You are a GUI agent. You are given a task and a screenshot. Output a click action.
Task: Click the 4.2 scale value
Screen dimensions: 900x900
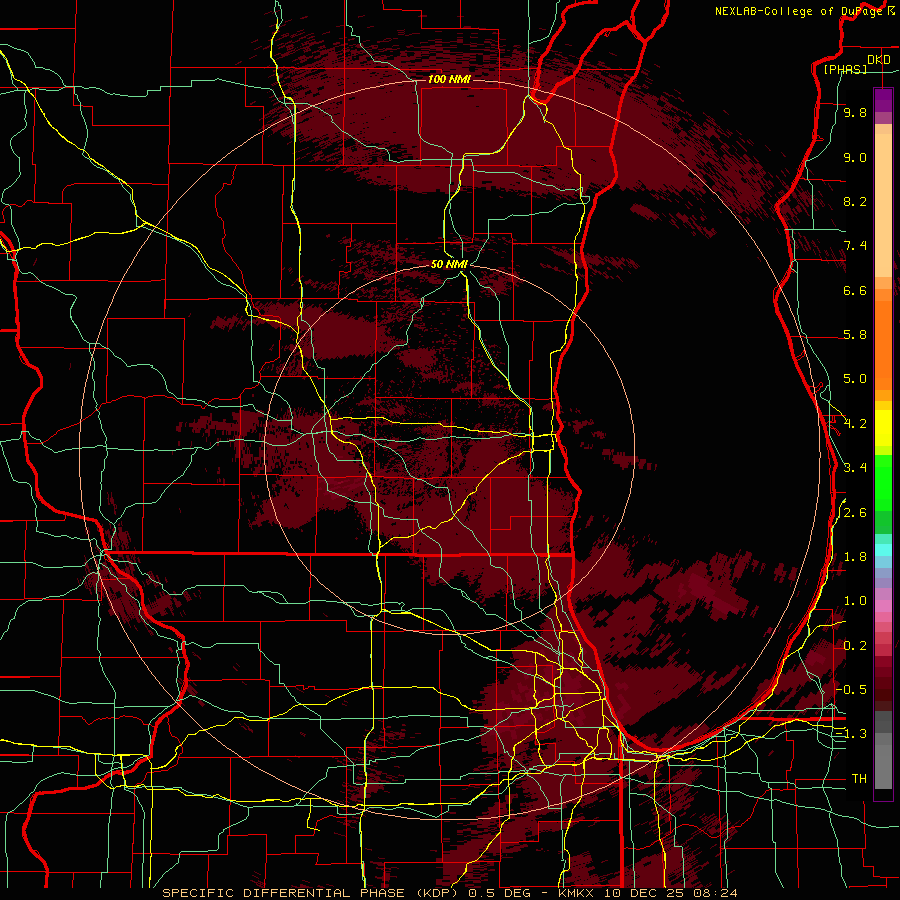tap(855, 424)
